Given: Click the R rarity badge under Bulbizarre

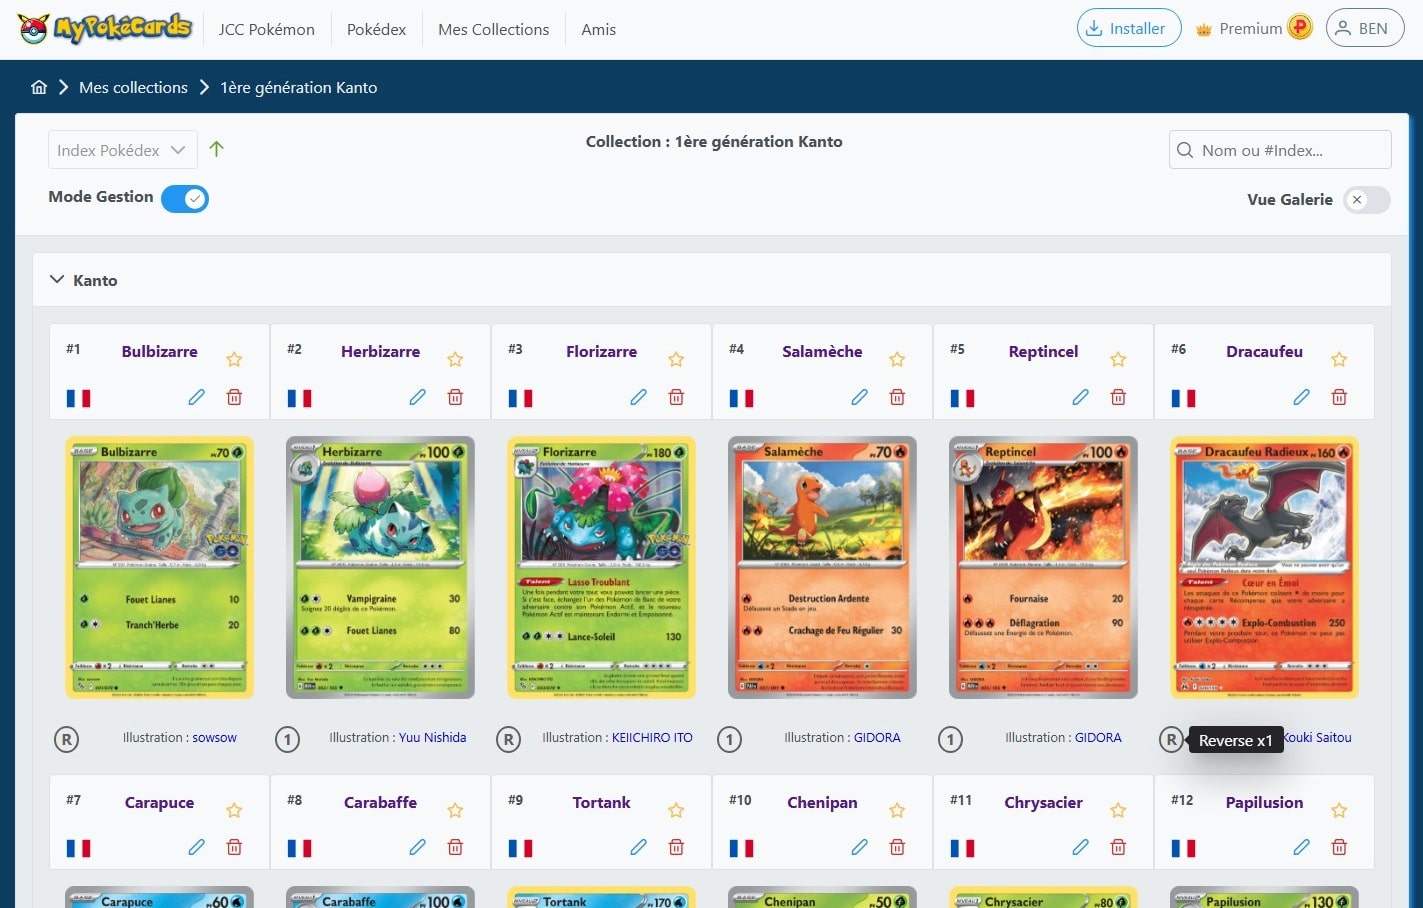Looking at the screenshot, I should click(x=66, y=739).
